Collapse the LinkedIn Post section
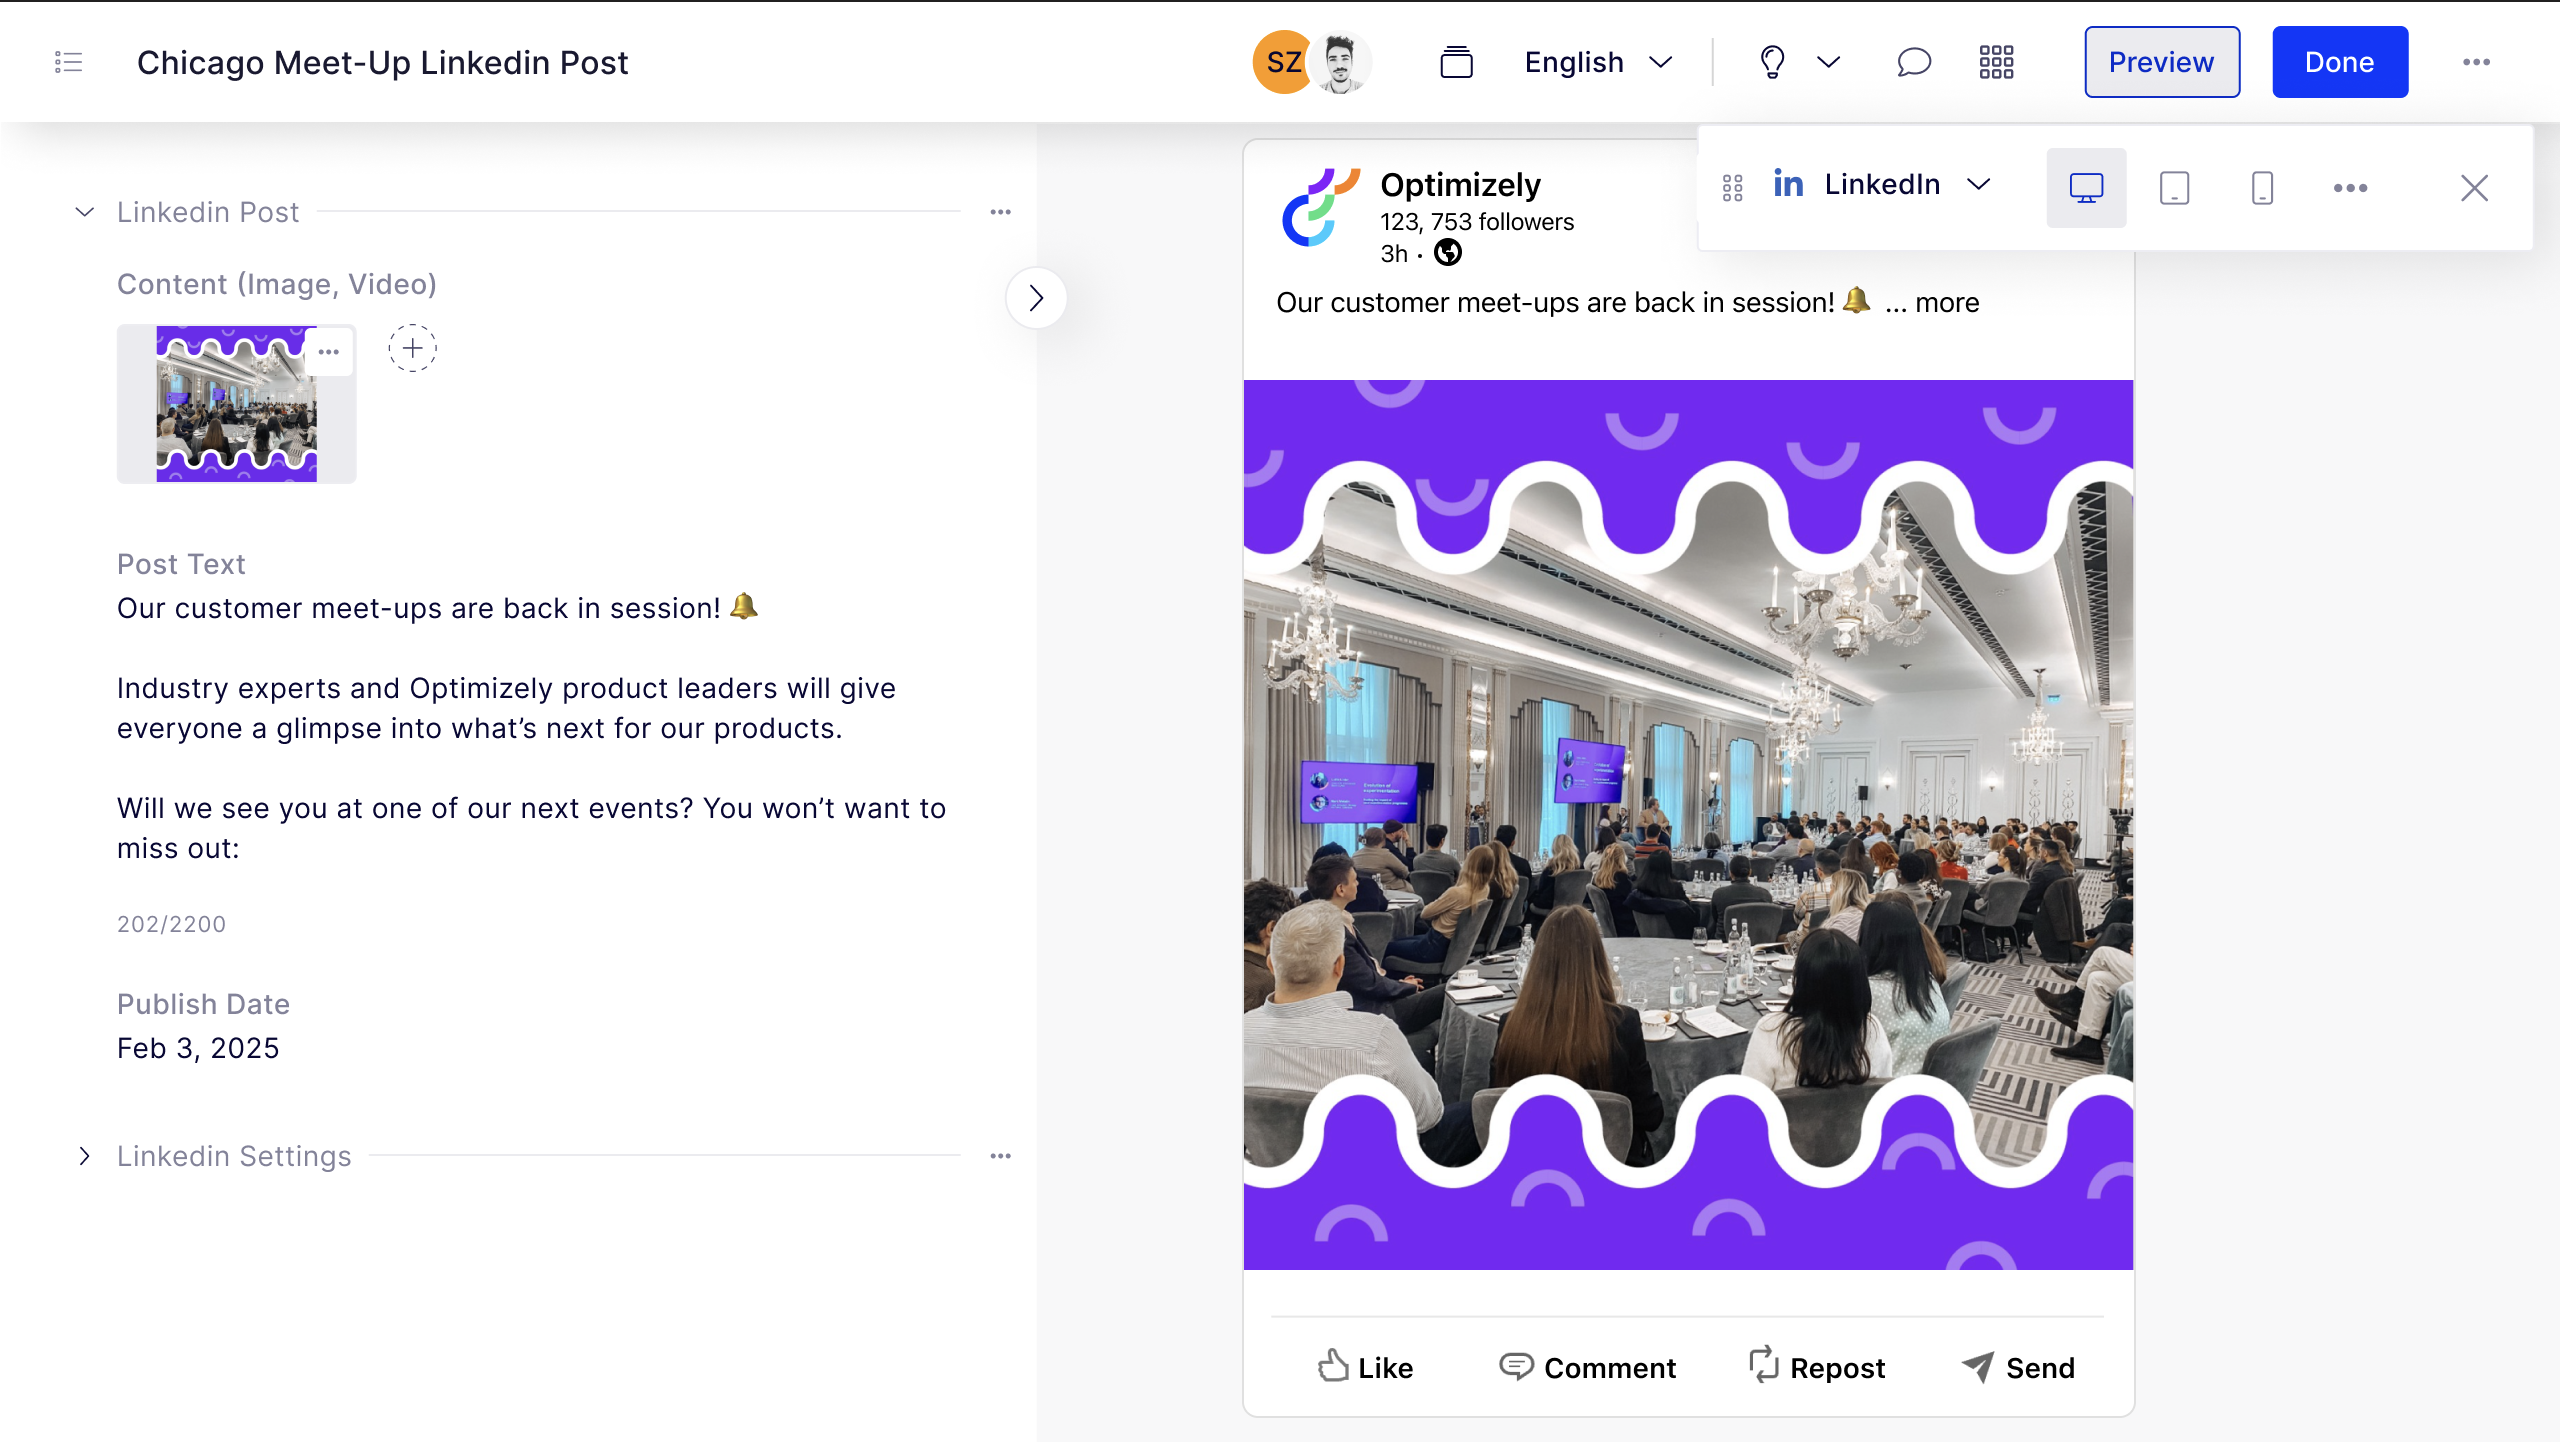2560x1442 pixels. pos(83,211)
